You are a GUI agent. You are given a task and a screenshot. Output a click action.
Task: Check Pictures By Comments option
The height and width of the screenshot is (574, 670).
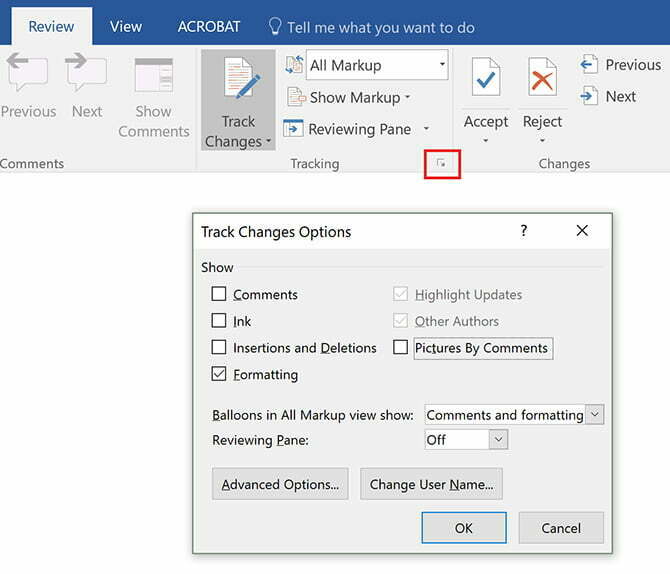[x=400, y=347]
